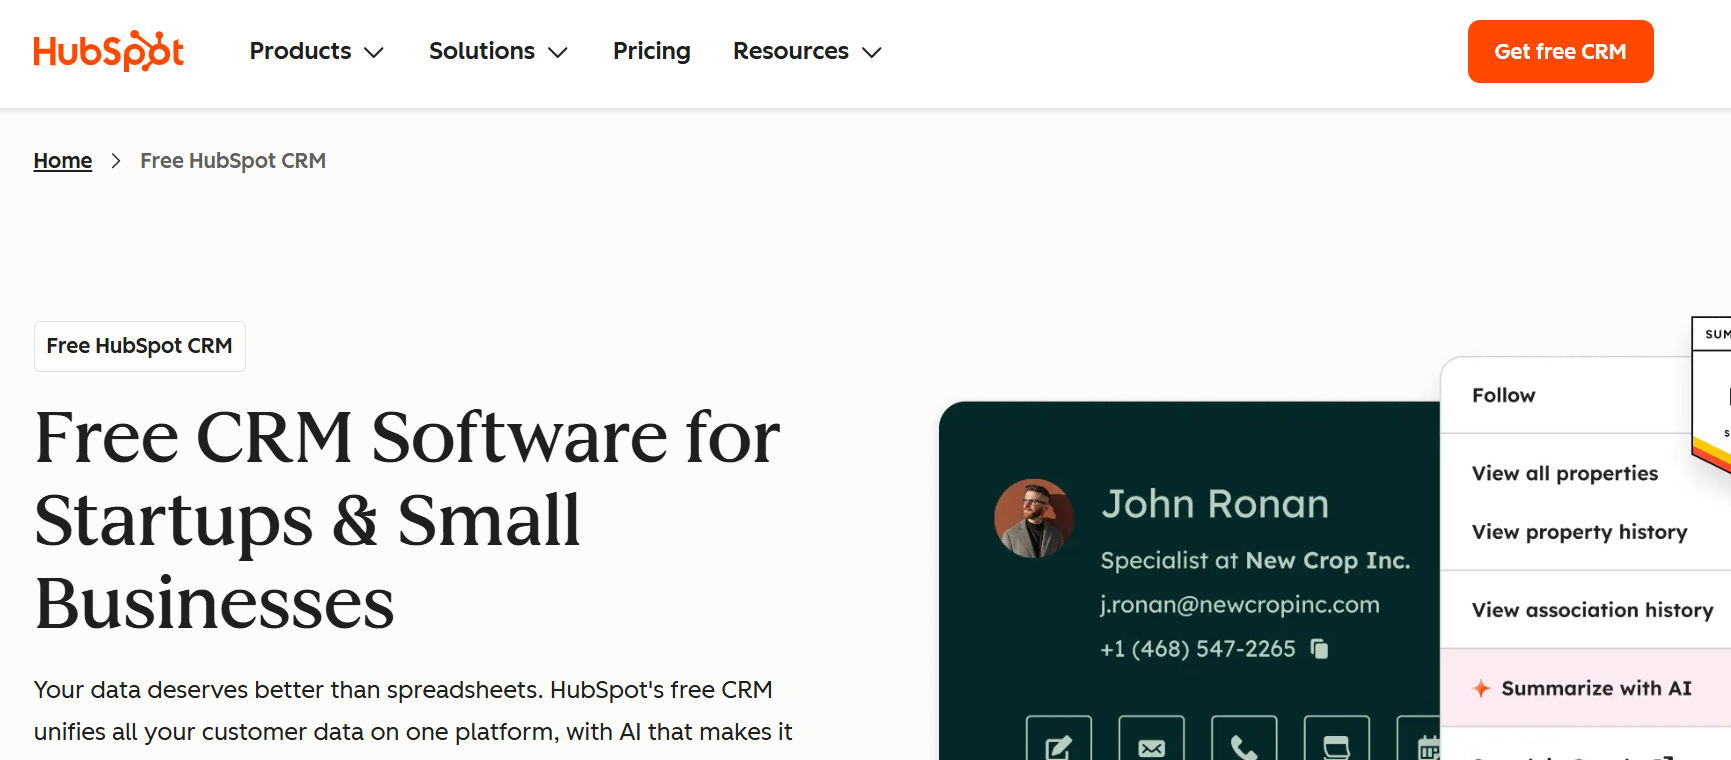Click the Free HubSpot CRM tag label
1731x760 pixels.
140,346
